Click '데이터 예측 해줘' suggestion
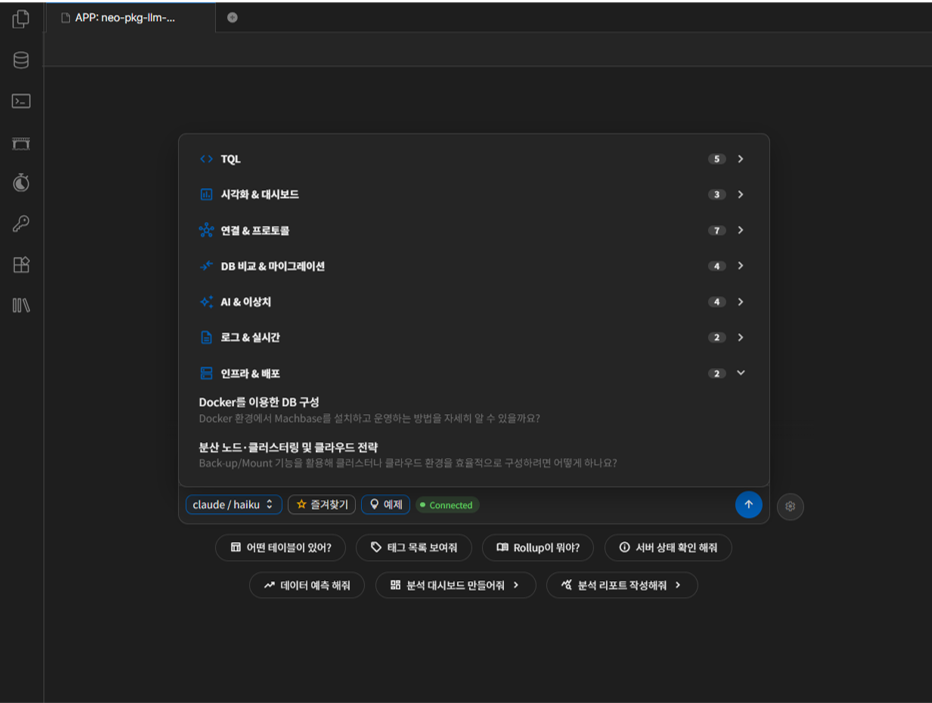Viewport: 932px width, 703px height. pos(307,585)
